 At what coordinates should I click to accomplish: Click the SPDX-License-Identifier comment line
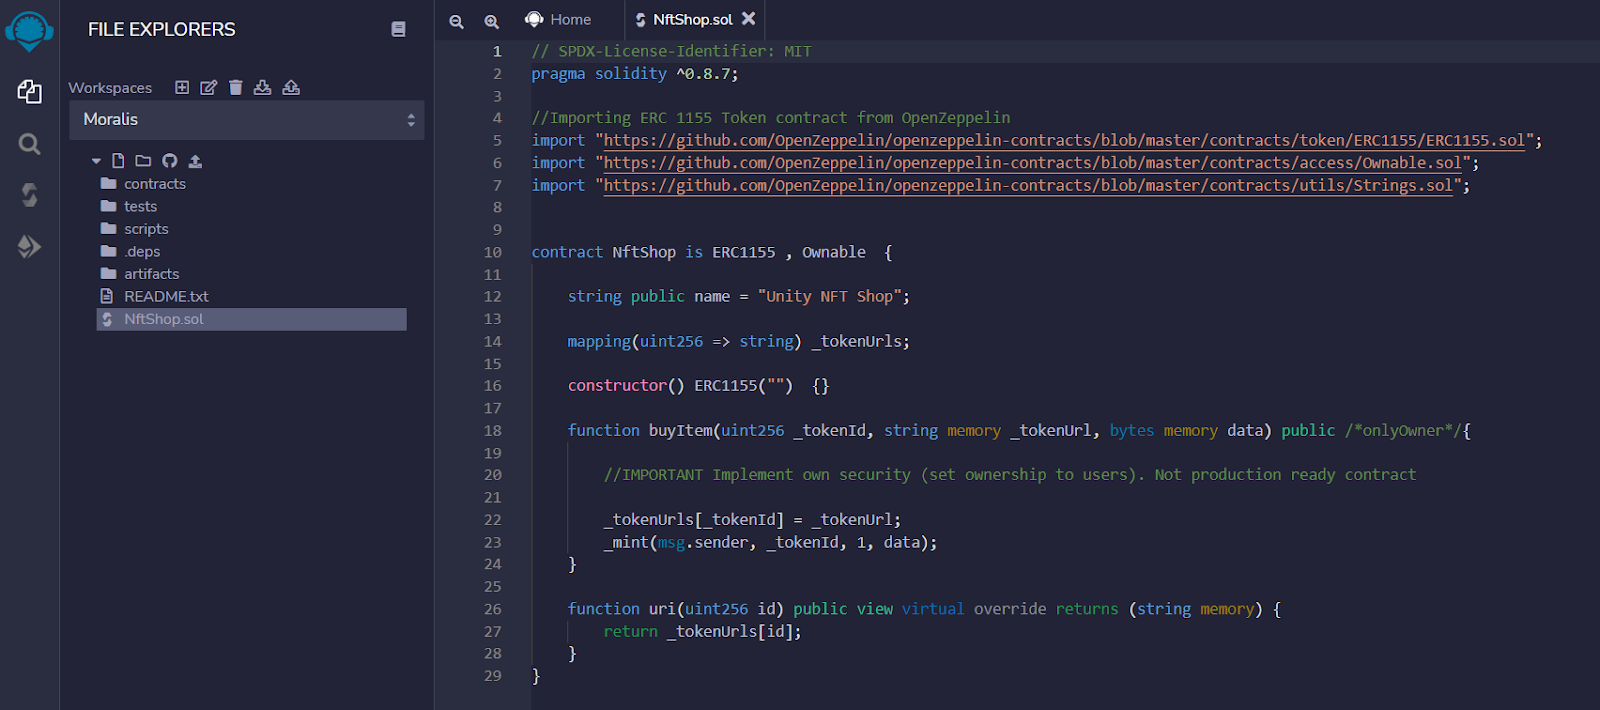671,51
